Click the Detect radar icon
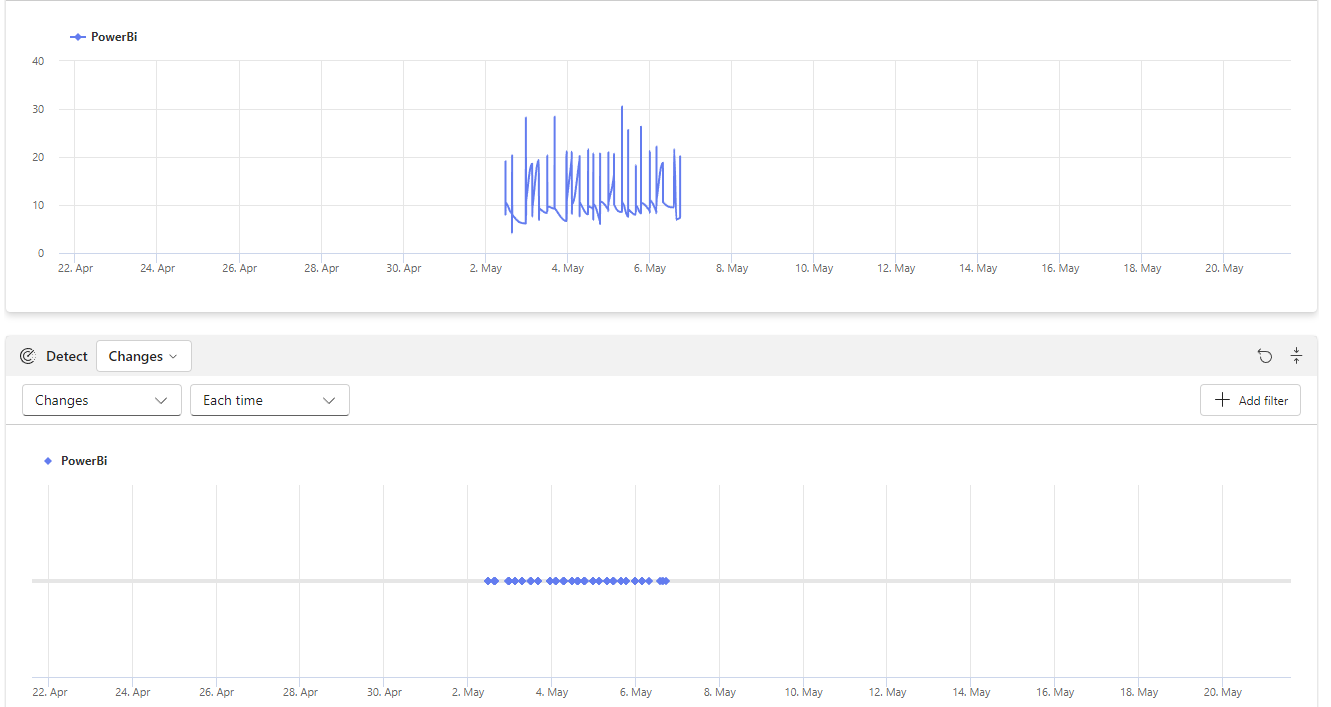Screen dimensions: 1331x707 pos(28,356)
